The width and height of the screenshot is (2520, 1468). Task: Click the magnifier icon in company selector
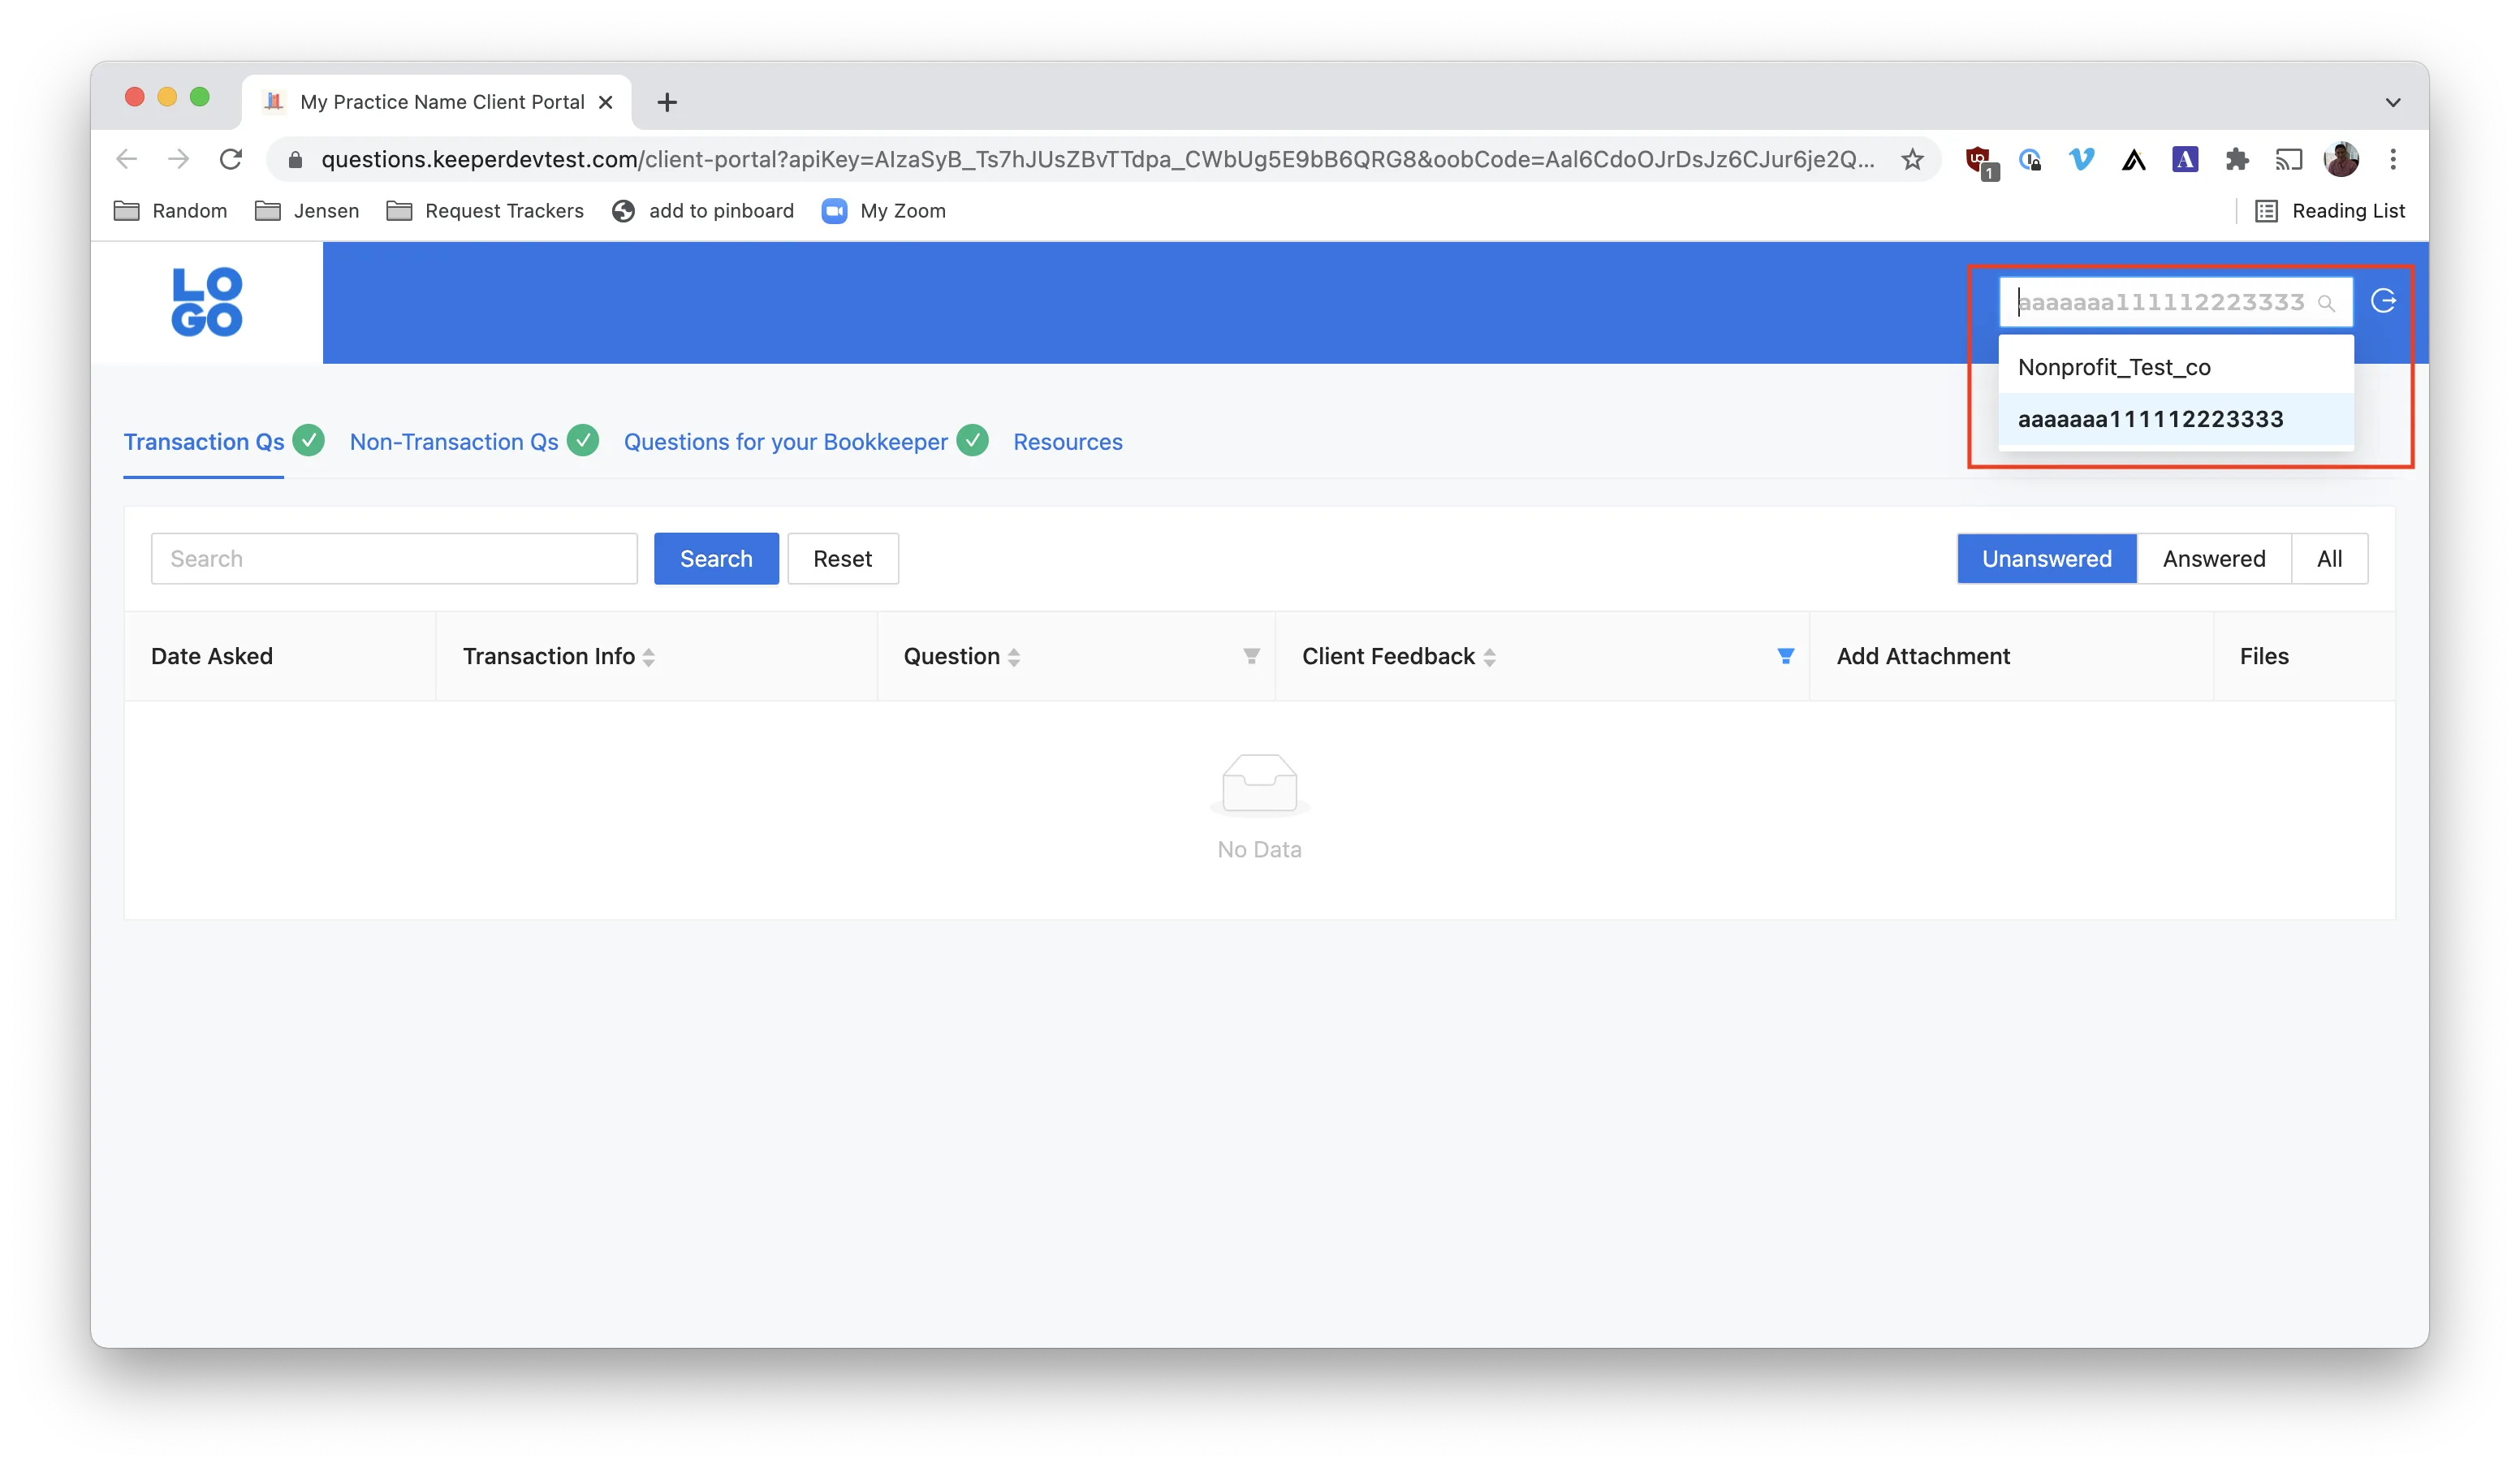tap(2326, 303)
